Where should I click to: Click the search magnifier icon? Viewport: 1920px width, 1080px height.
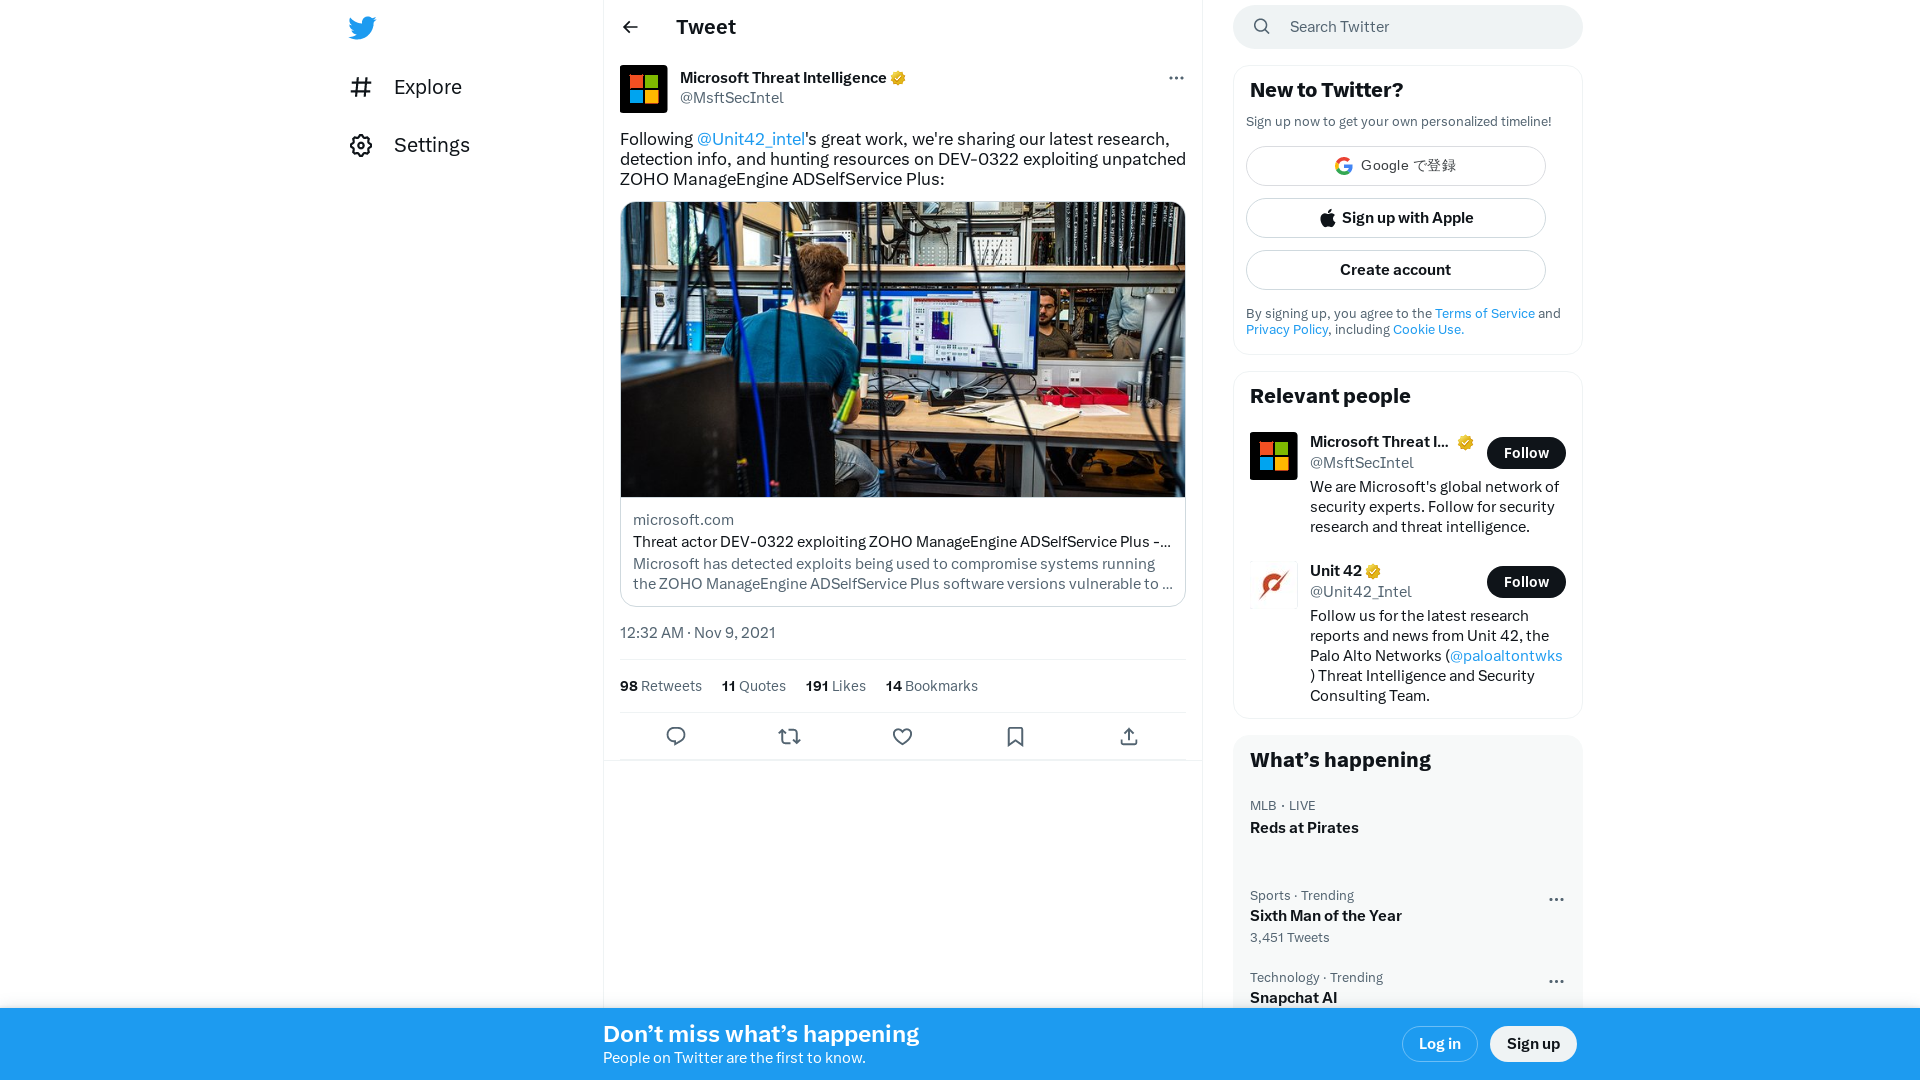(x=1262, y=27)
